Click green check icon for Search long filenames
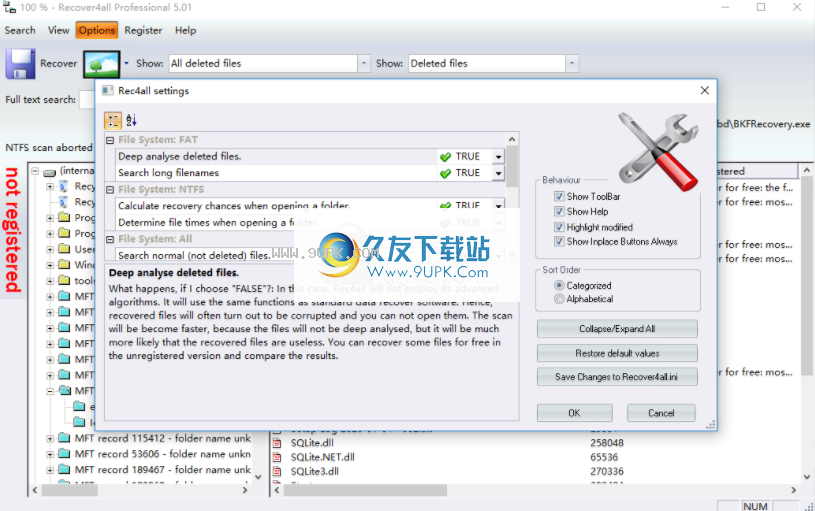 tap(445, 173)
